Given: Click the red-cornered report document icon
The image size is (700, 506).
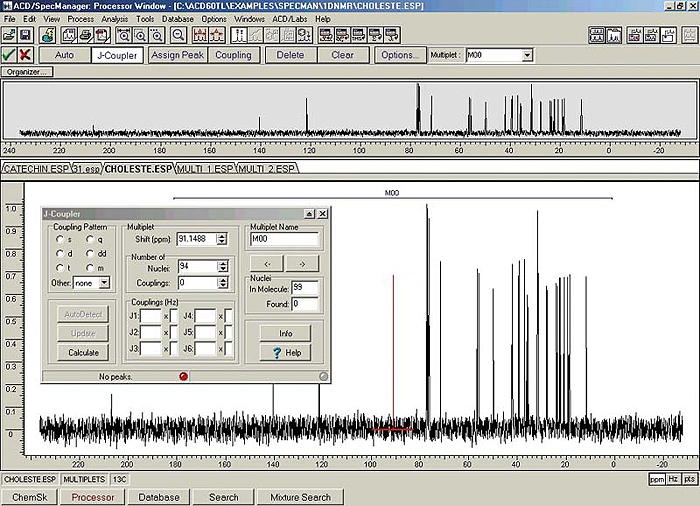Looking at the screenshot, I should coord(102,35).
